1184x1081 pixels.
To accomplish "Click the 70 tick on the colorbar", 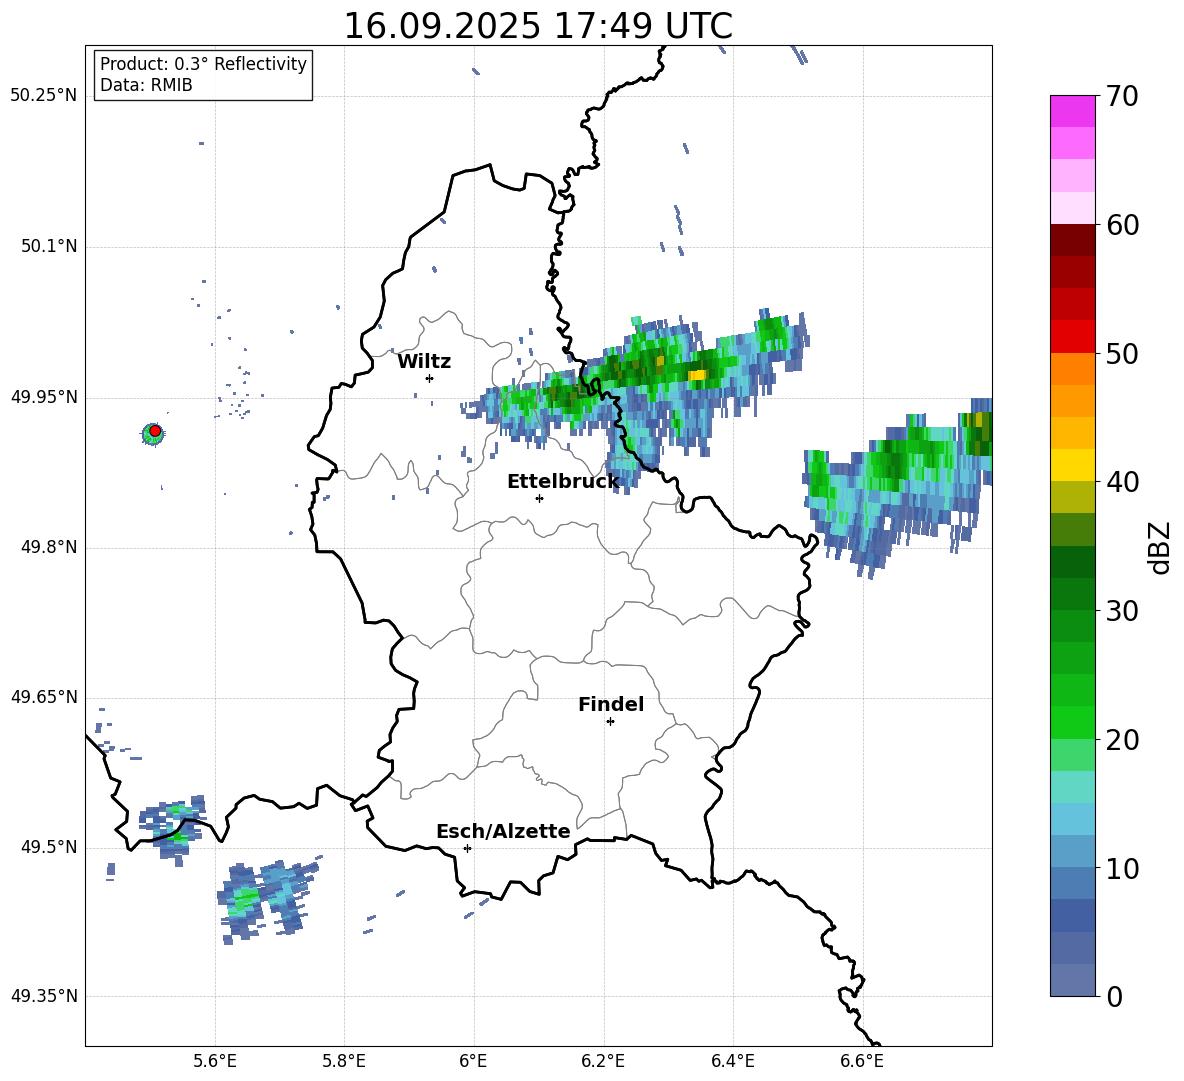I will pos(1122,97).
